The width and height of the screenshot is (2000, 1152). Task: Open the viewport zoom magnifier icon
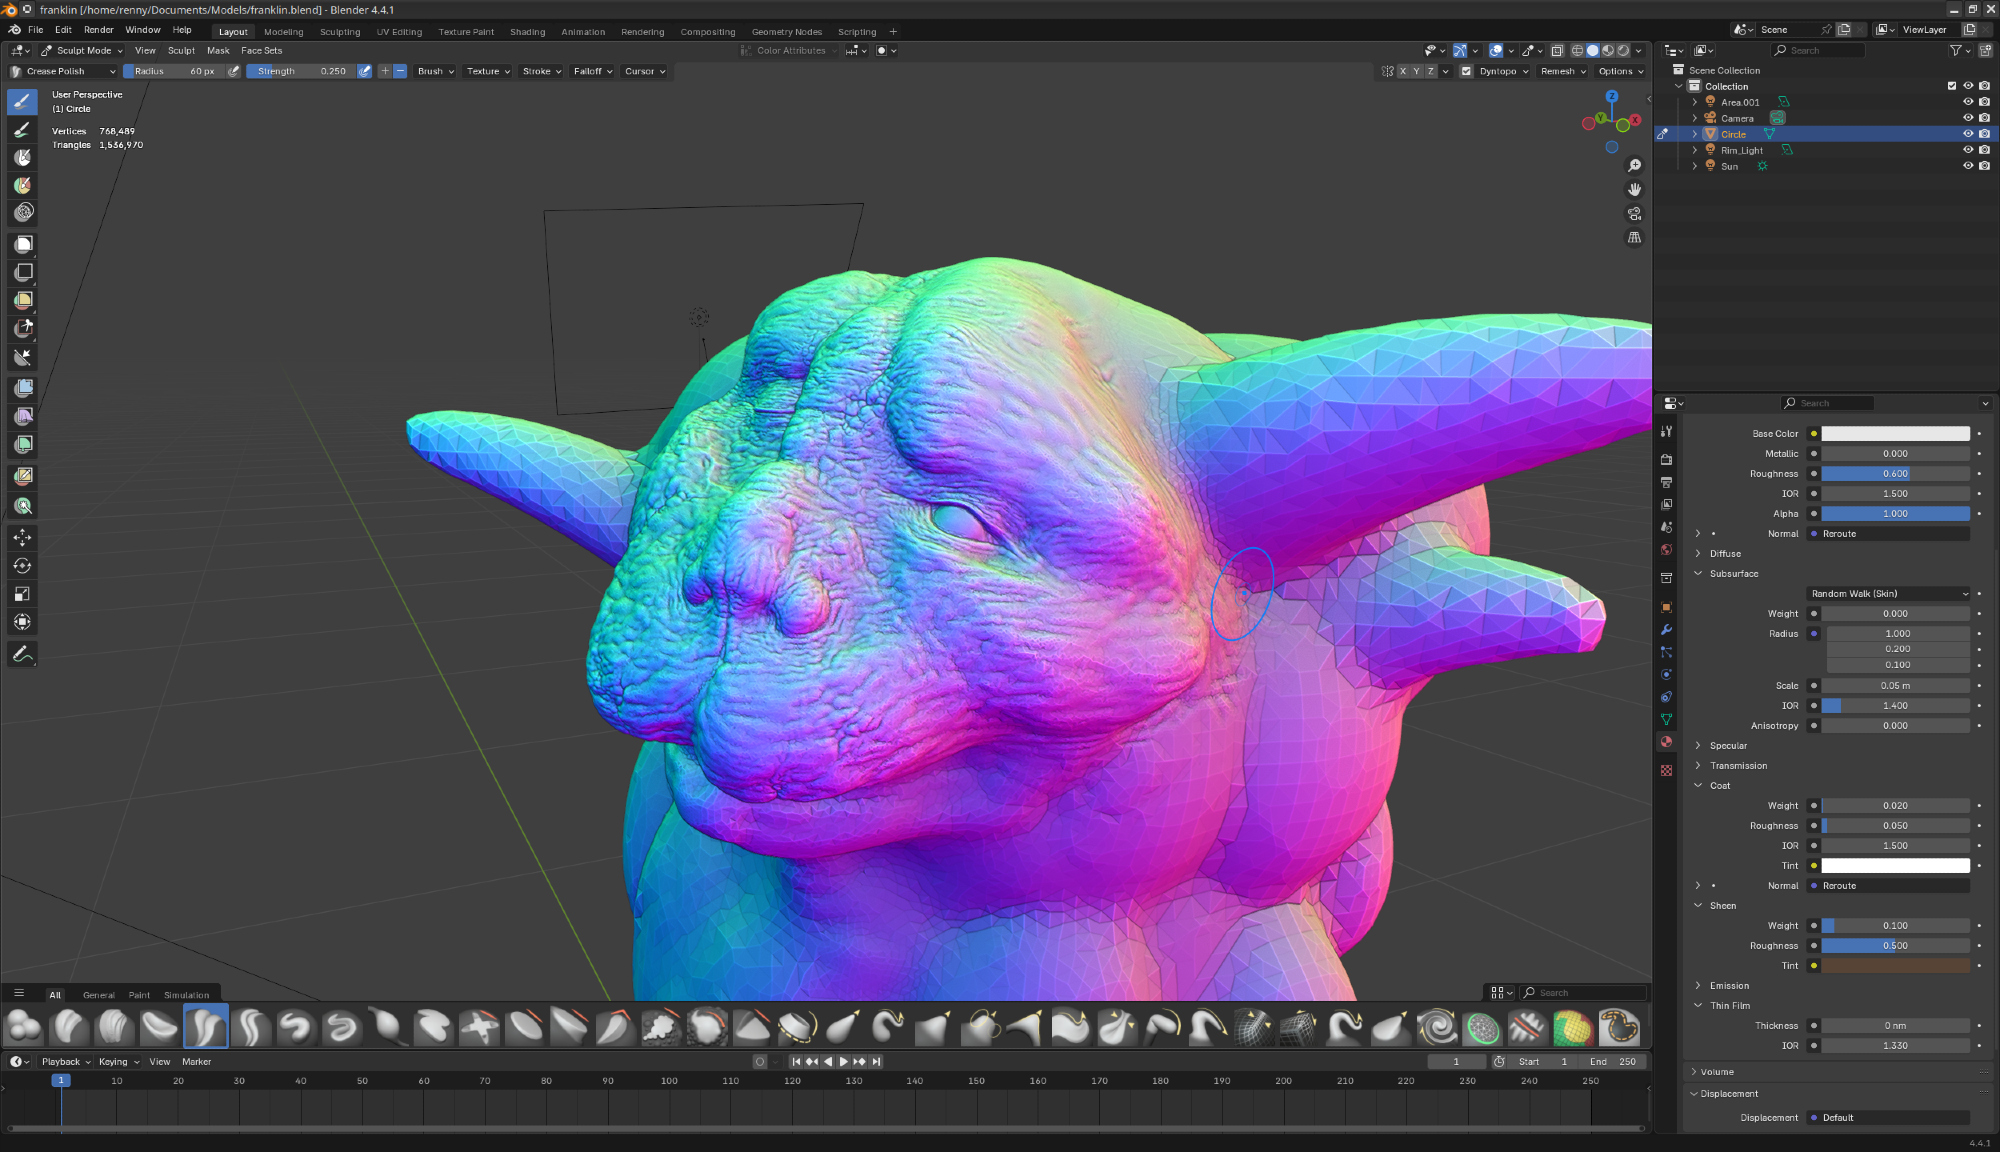[1635, 166]
